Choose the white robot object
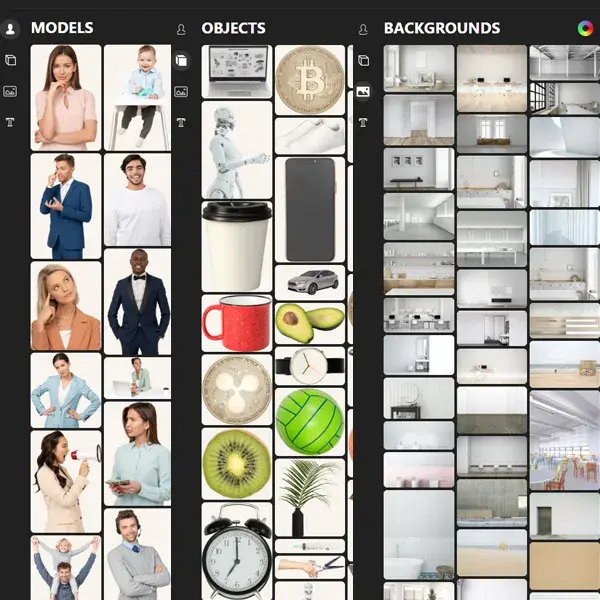This screenshot has height=600, width=600. [237, 150]
